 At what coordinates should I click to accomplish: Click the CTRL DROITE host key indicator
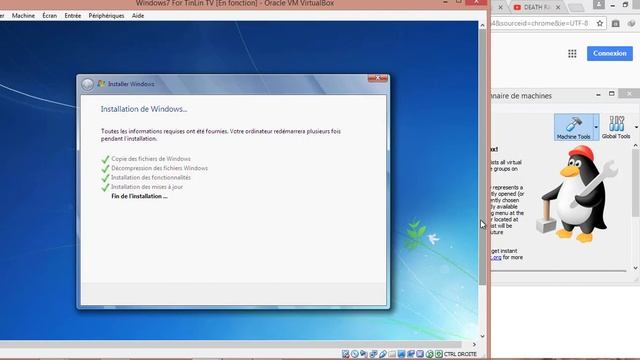[460, 354]
